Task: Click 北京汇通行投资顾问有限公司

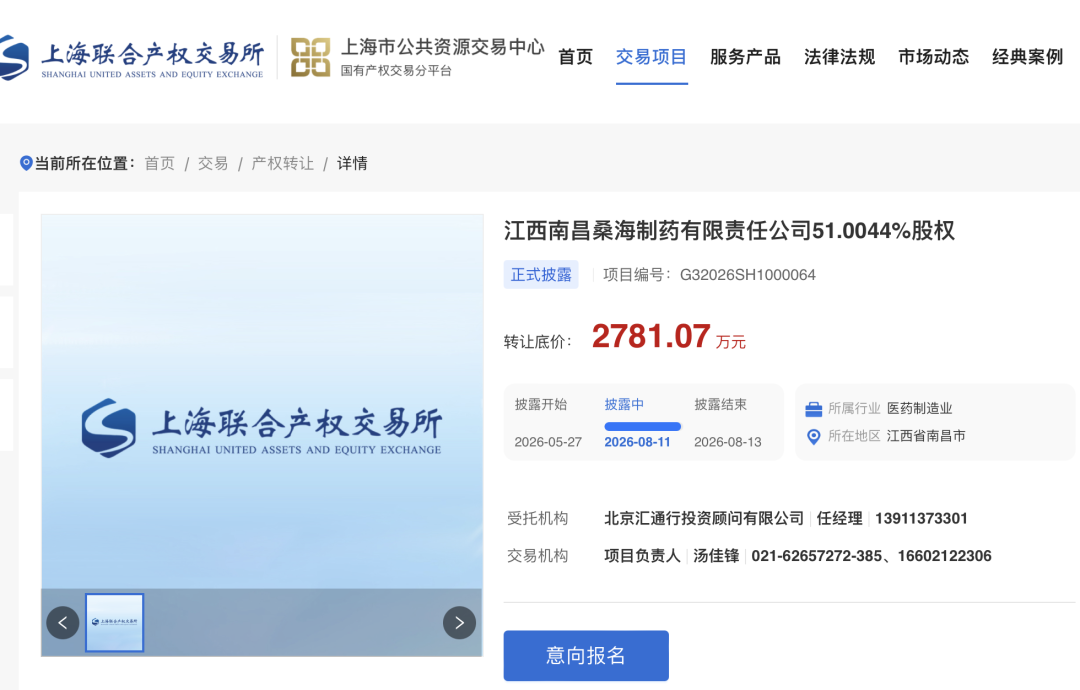Action: coord(704,519)
